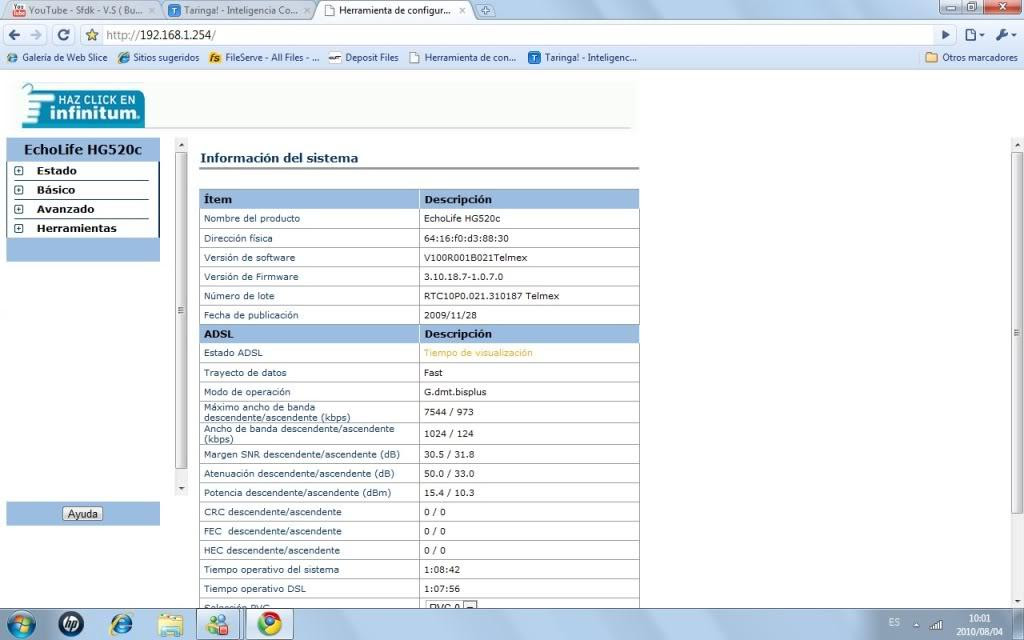Select the Herramienta de configur... tab

coord(394,10)
